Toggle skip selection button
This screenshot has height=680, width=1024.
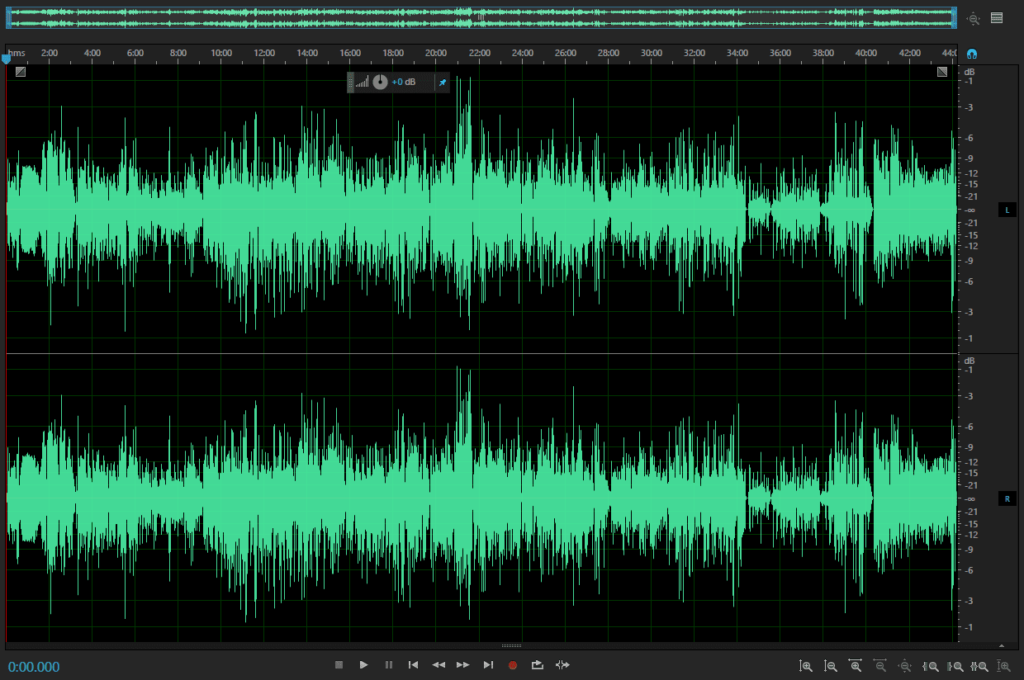562,665
